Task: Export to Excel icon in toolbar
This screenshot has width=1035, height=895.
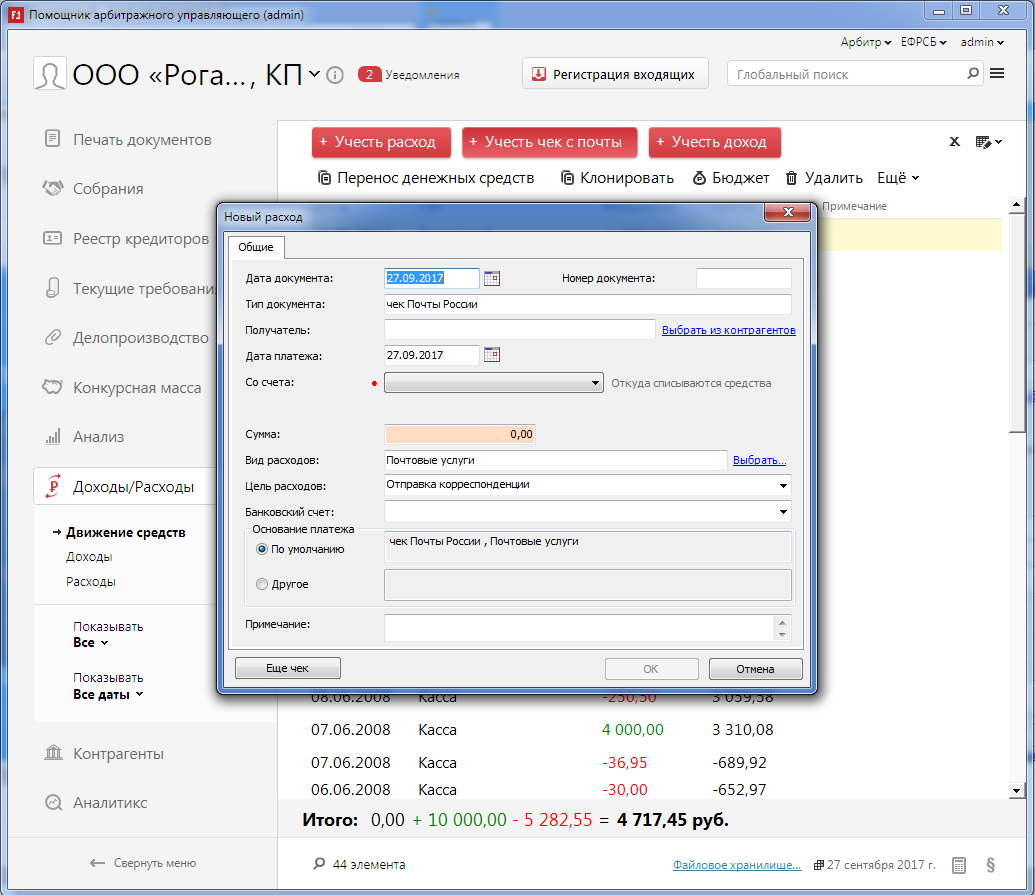Action: (x=954, y=142)
